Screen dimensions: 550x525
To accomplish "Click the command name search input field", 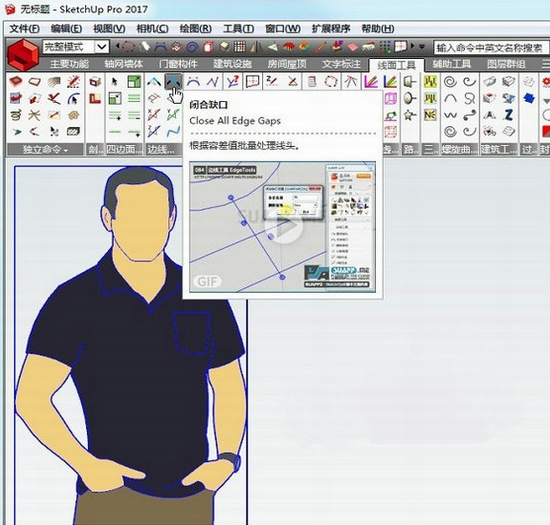I will (x=490, y=48).
